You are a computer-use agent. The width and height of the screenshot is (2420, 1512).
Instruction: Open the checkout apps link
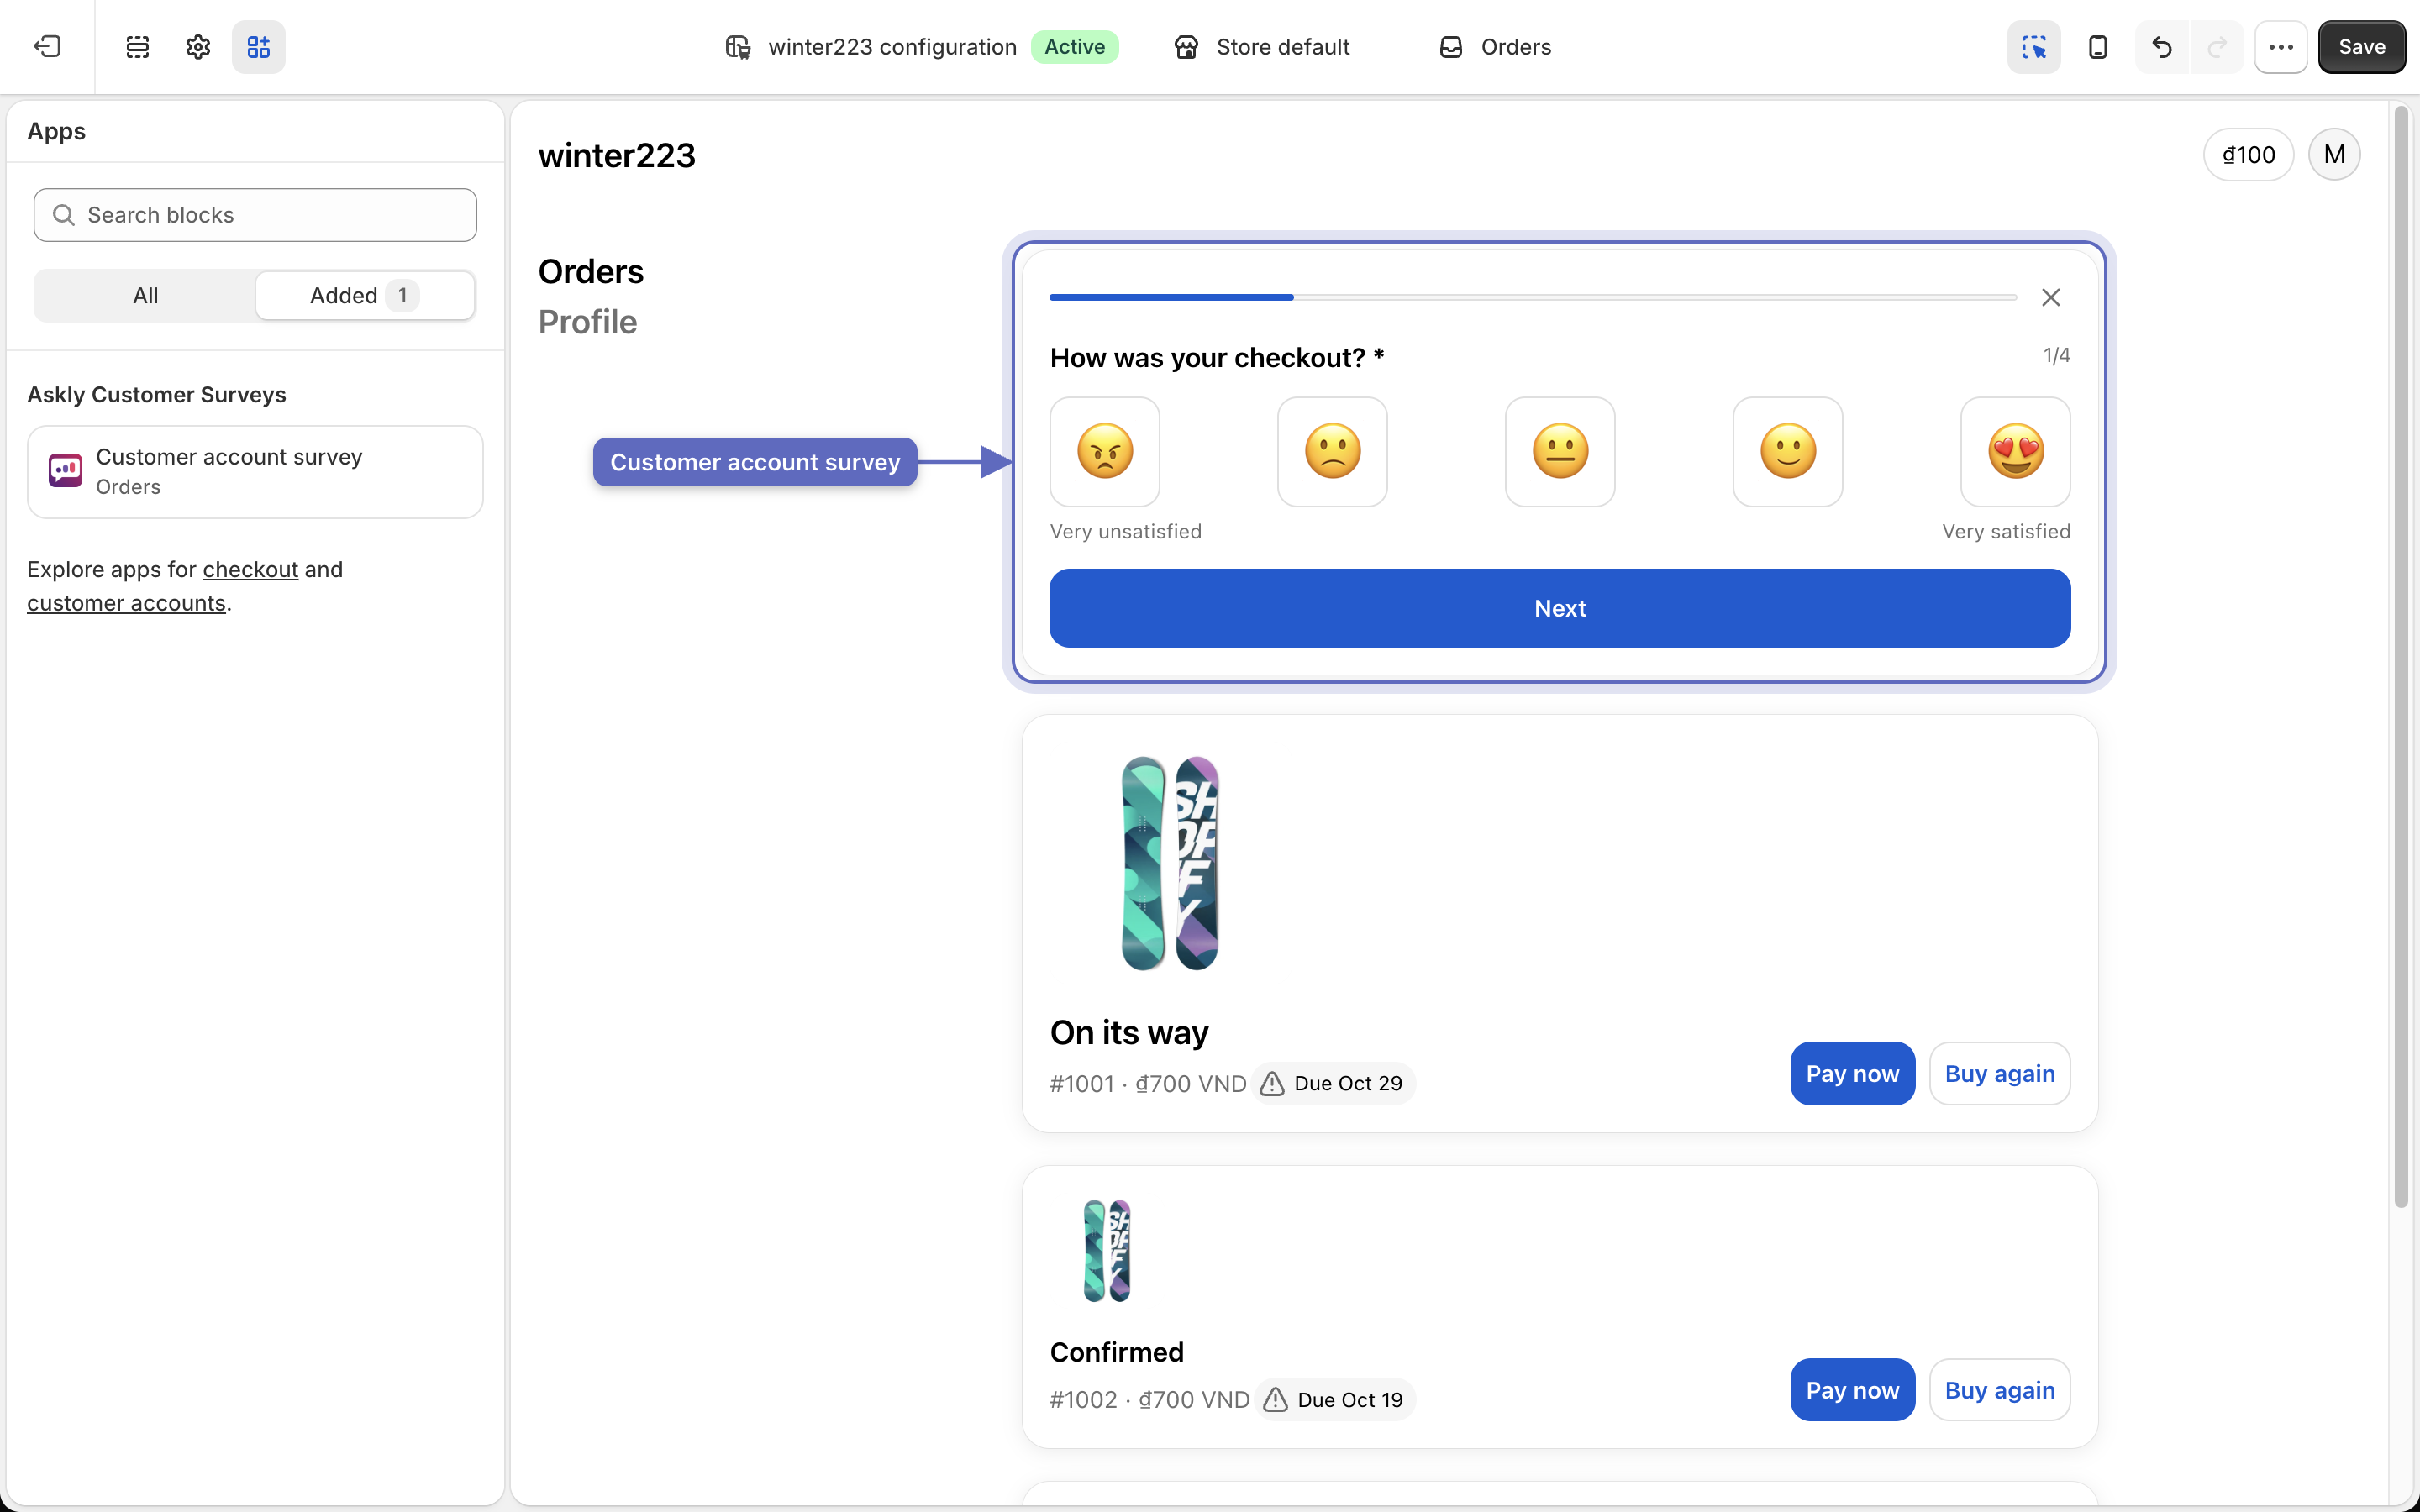(250, 569)
